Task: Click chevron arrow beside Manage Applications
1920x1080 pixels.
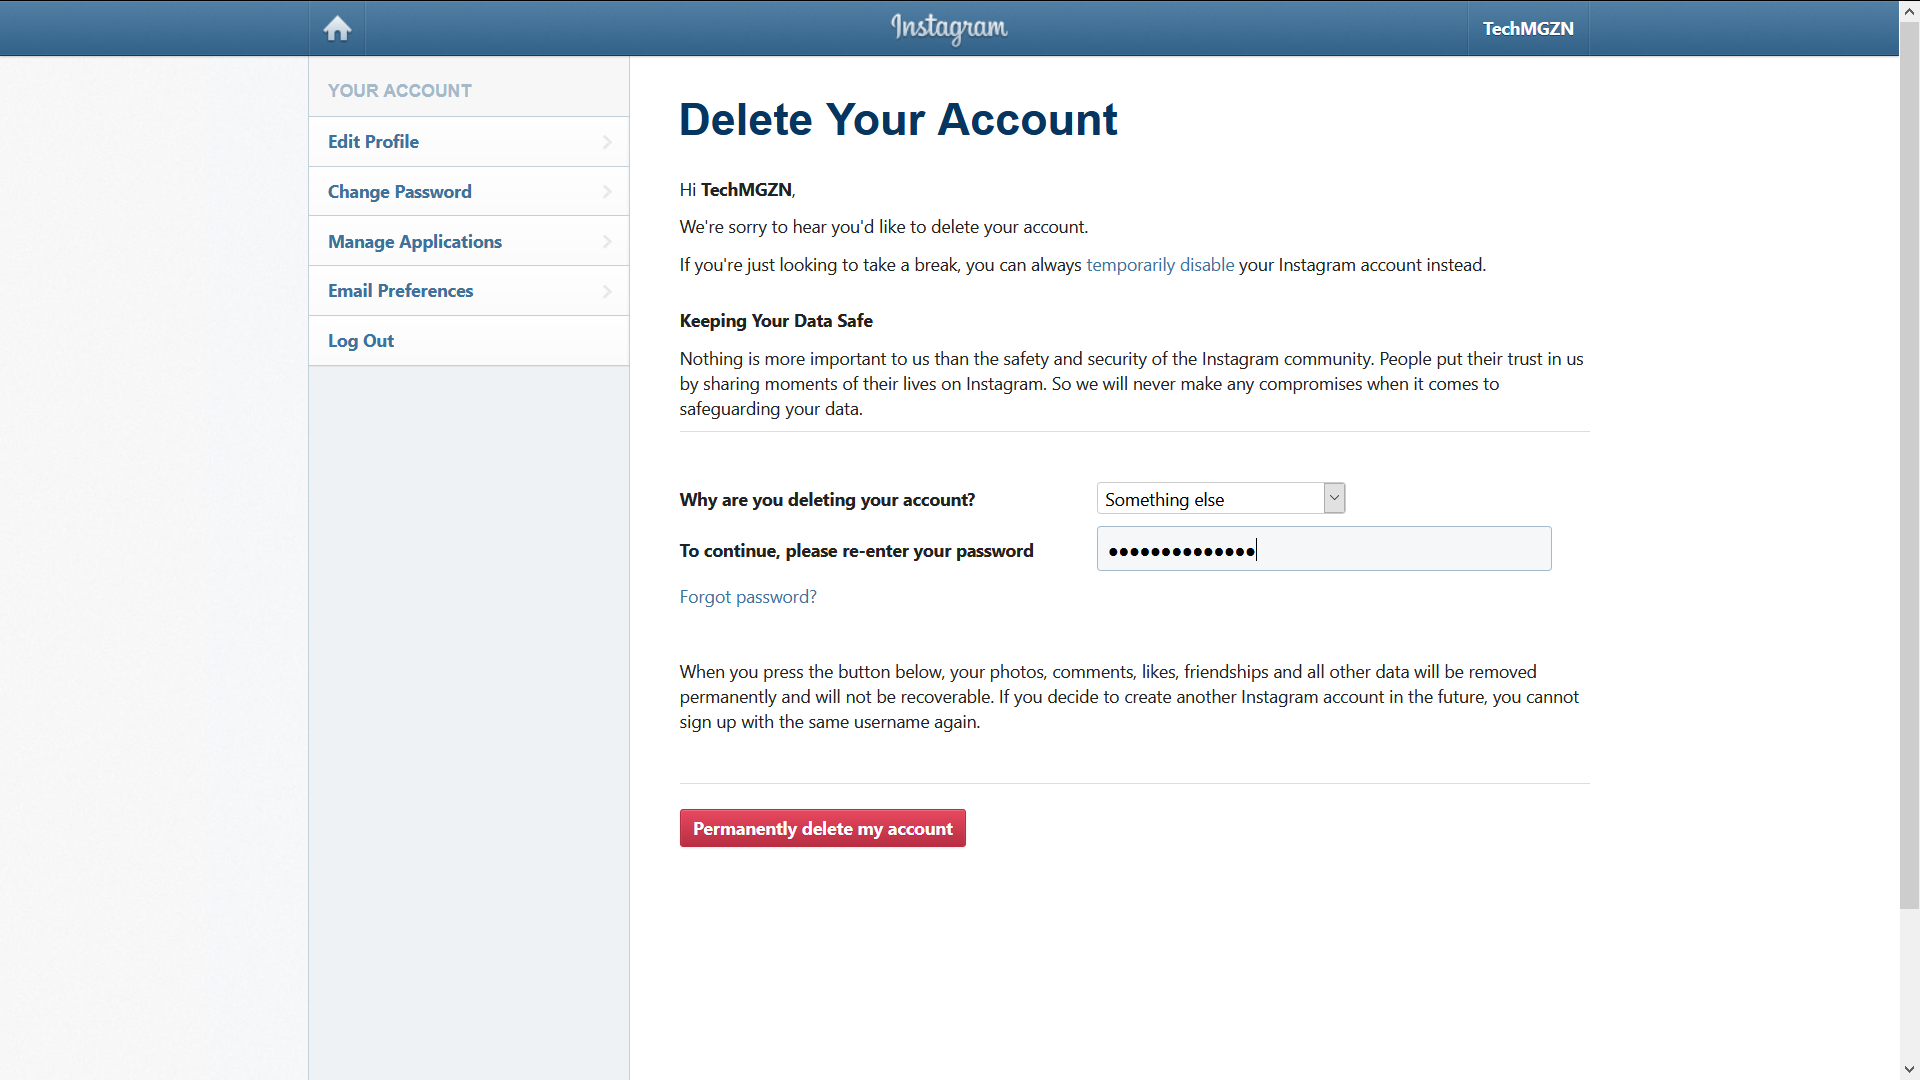Action: pyautogui.click(x=607, y=241)
